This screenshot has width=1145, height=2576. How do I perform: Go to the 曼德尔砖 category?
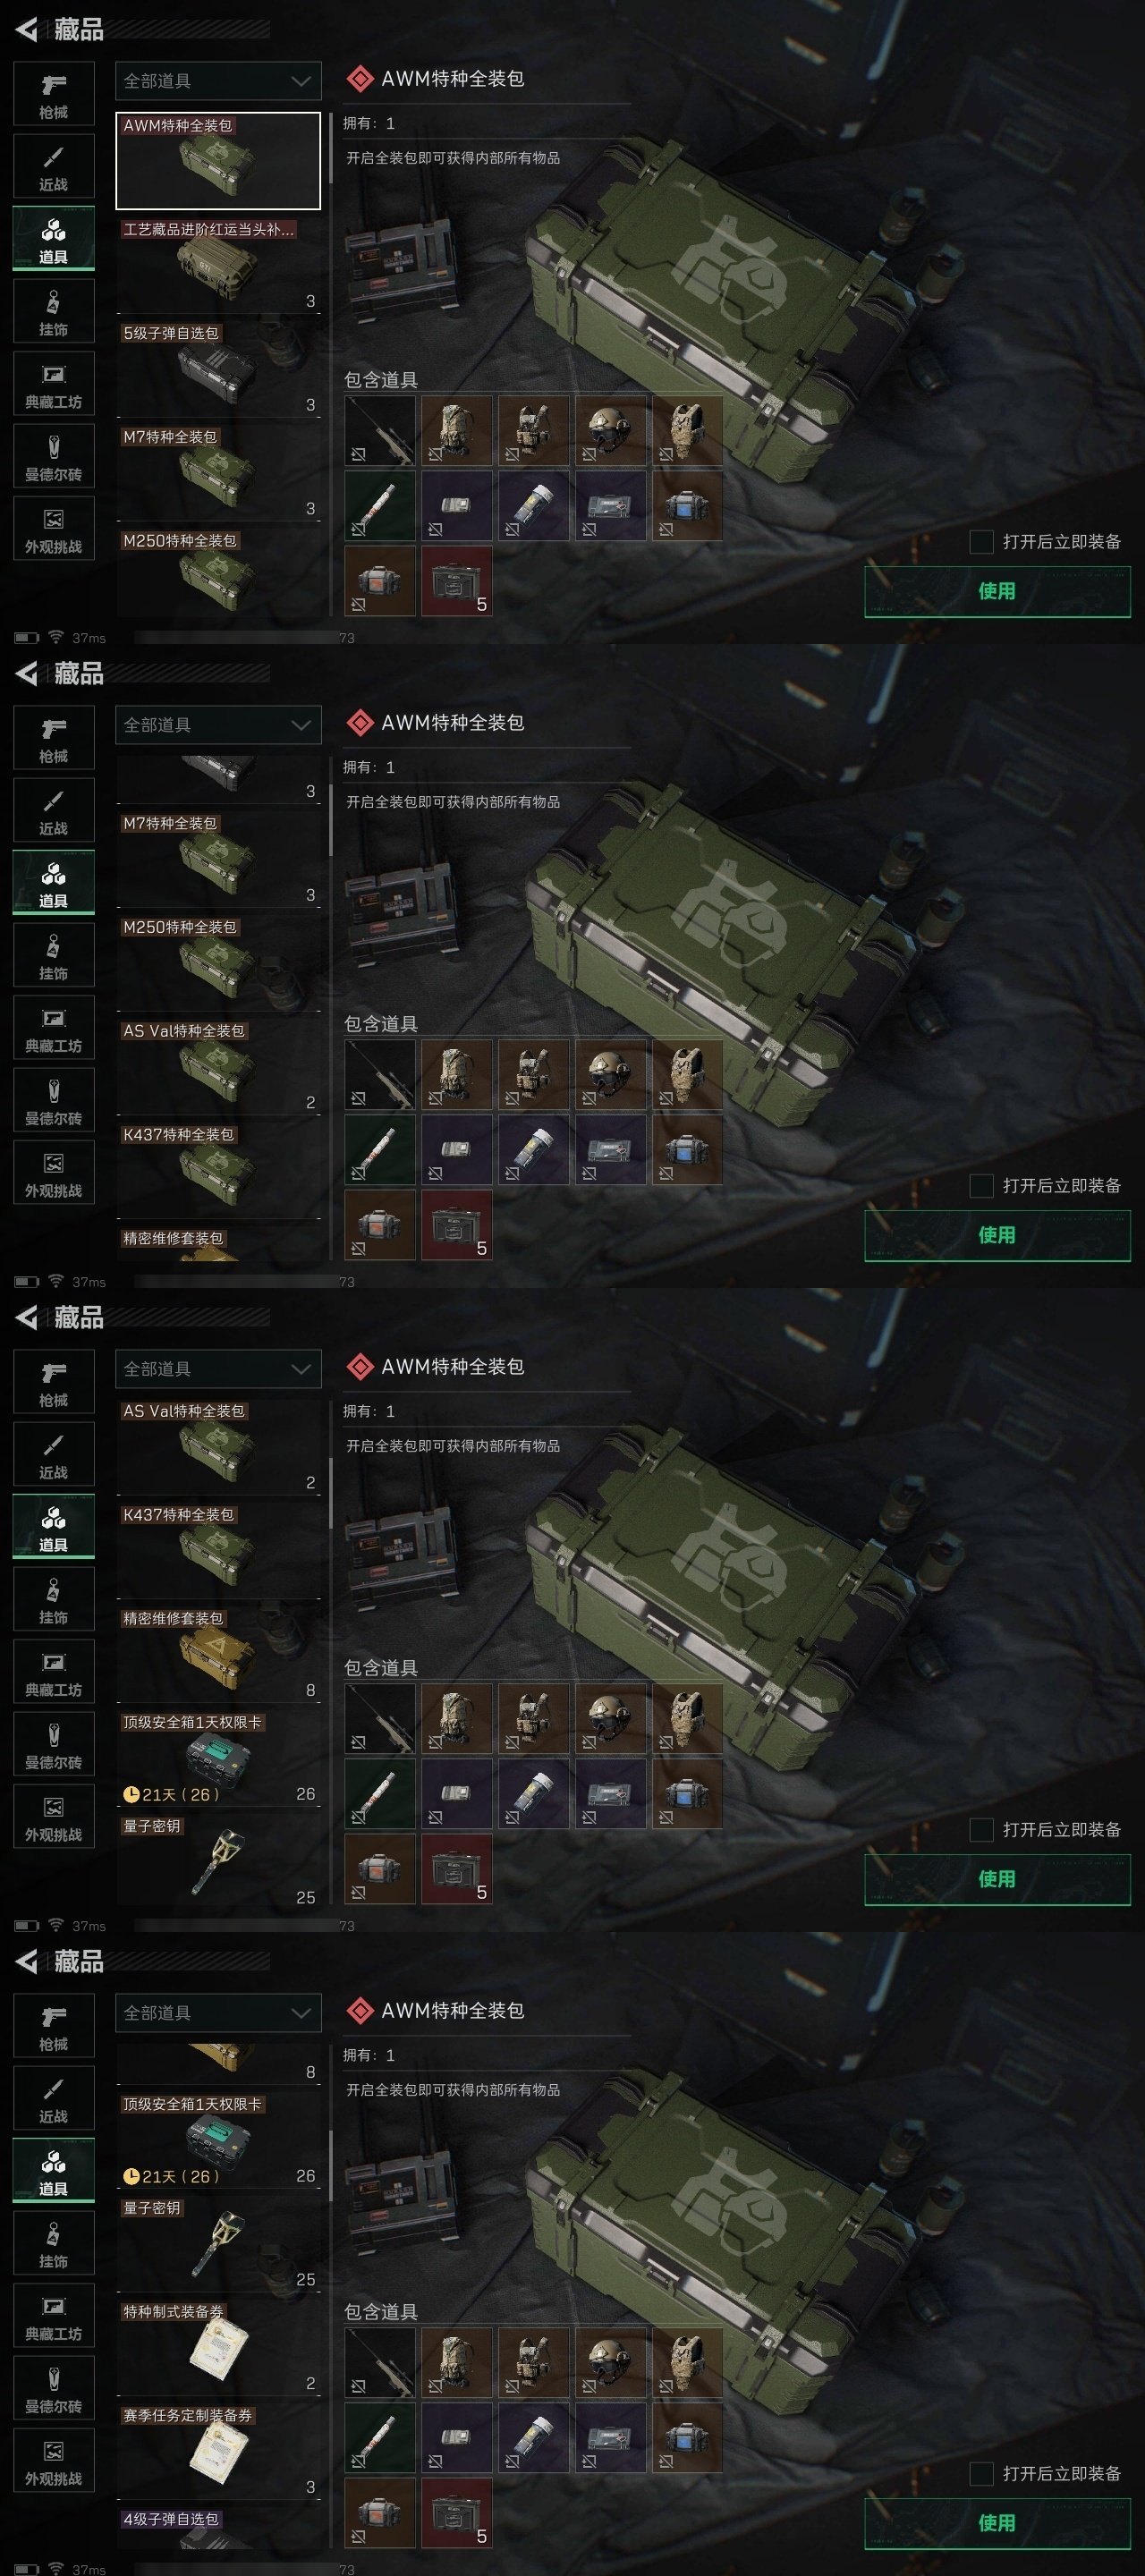tap(54, 457)
